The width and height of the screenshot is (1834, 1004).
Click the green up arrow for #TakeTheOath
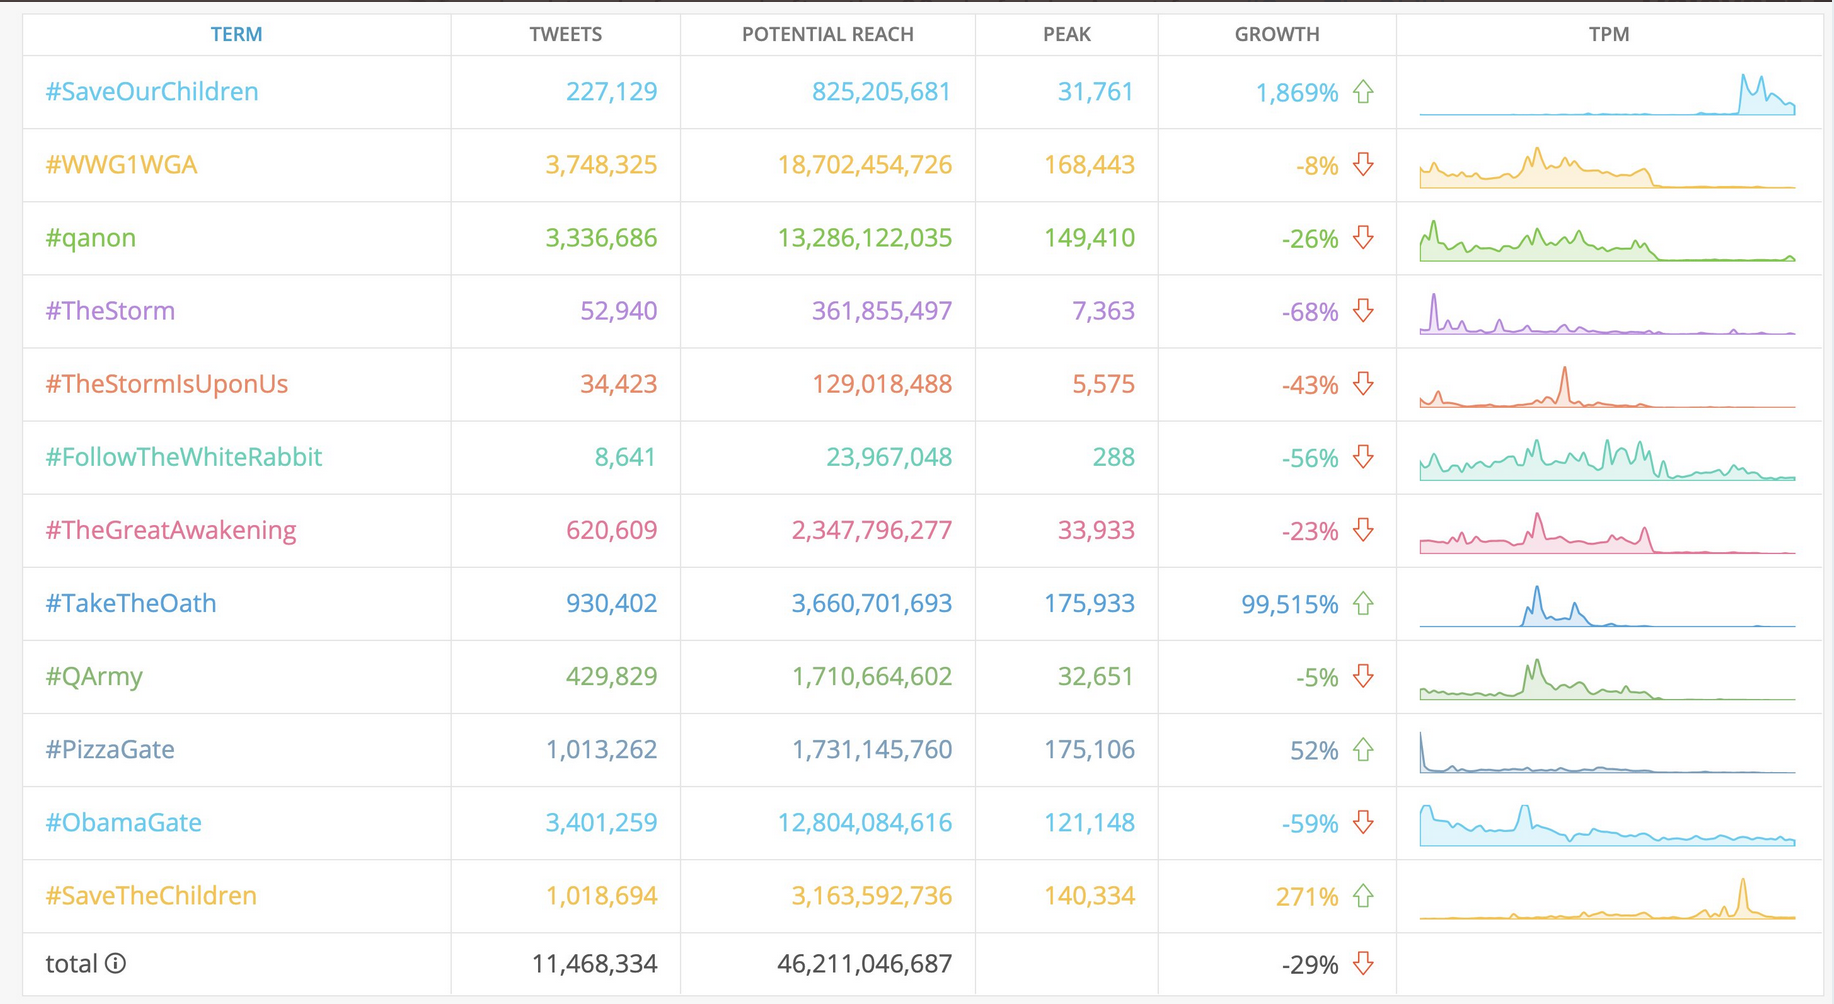tap(1363, 603)
